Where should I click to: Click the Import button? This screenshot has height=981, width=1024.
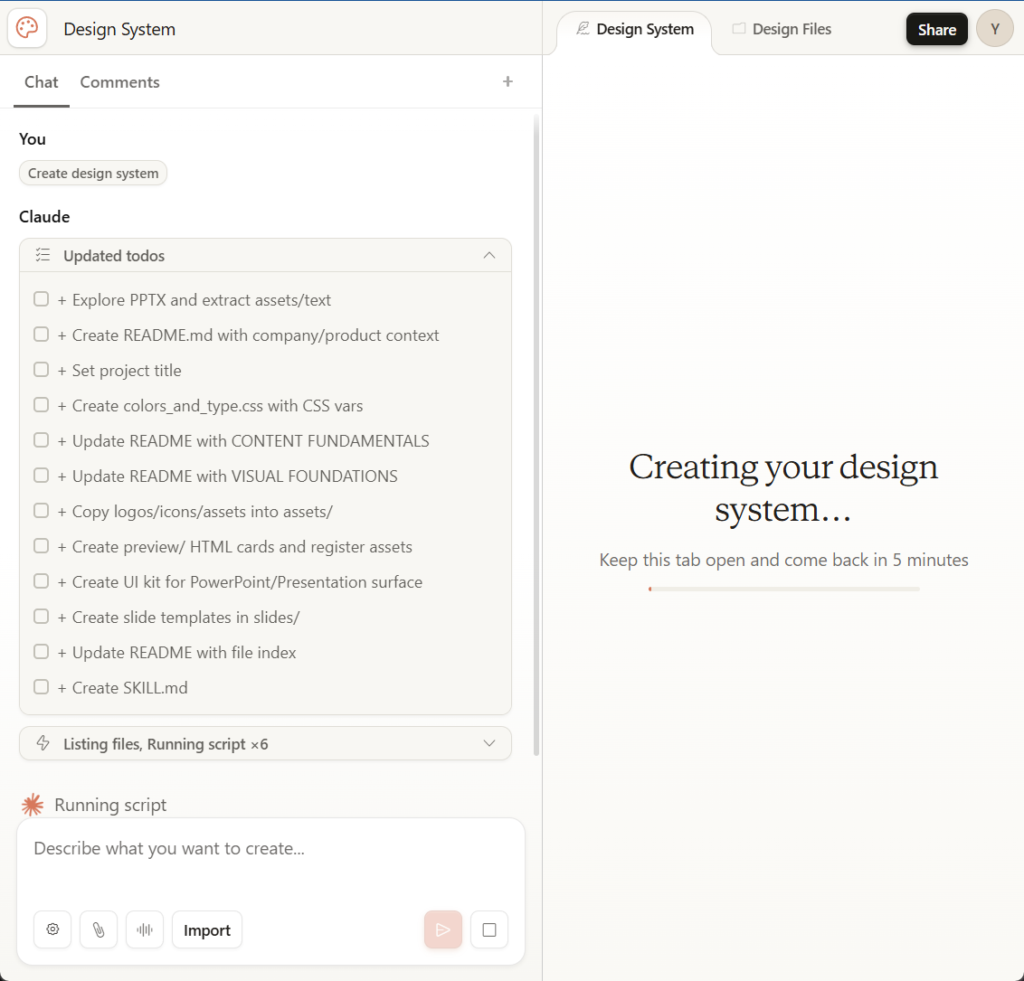pyautogui.click(x=207, y=930)
